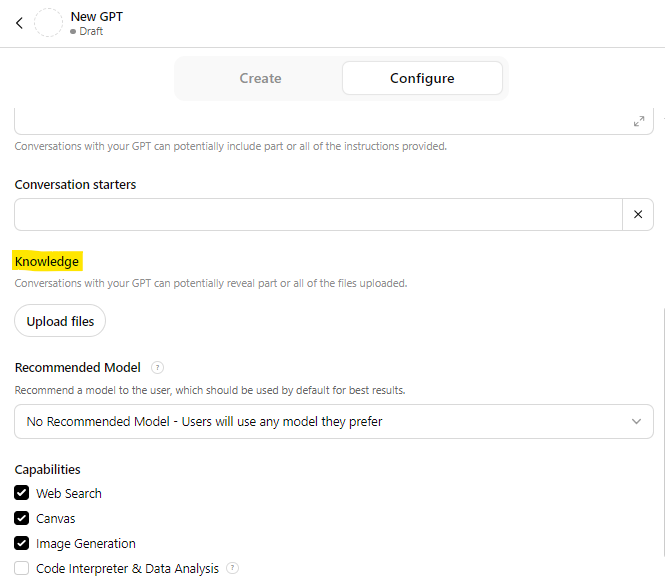The image size is (665, 588).
Task: Toggle off the Image Generation checkbox
Action: (x=22, y=543)
